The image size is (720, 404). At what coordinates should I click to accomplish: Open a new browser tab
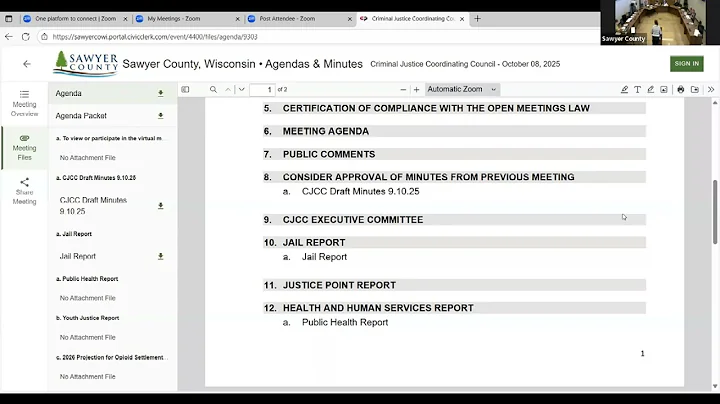478,19
